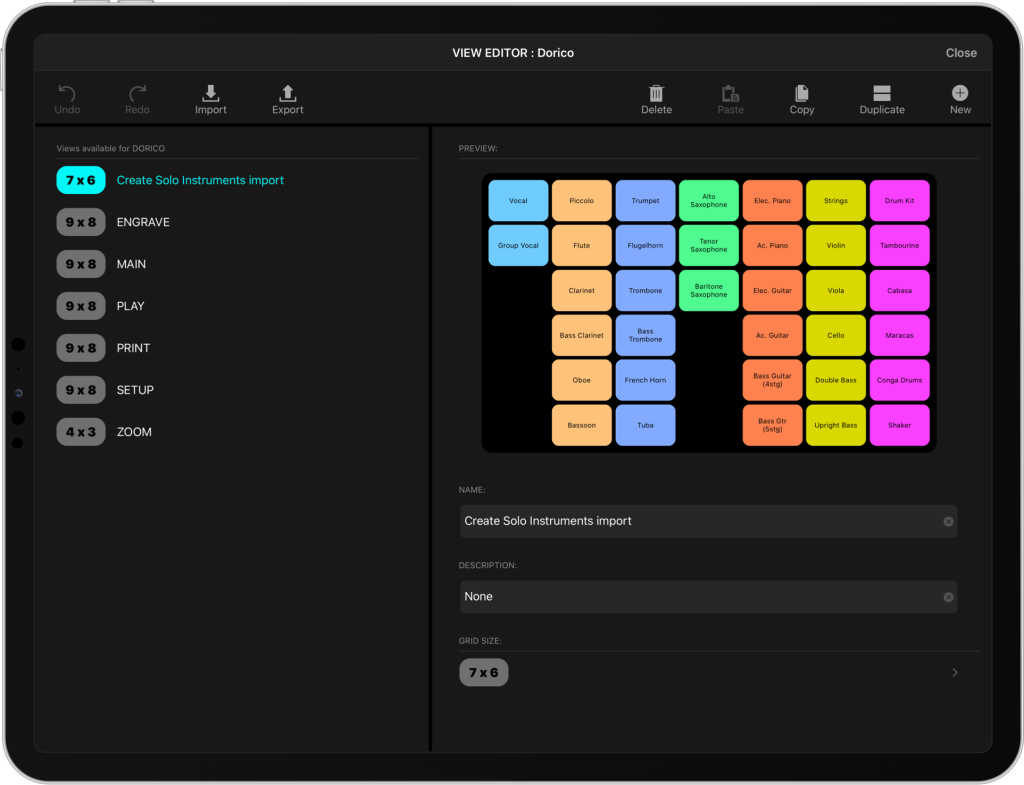Click the 7 x 6 grid size badge

click(x=484, y=673)
